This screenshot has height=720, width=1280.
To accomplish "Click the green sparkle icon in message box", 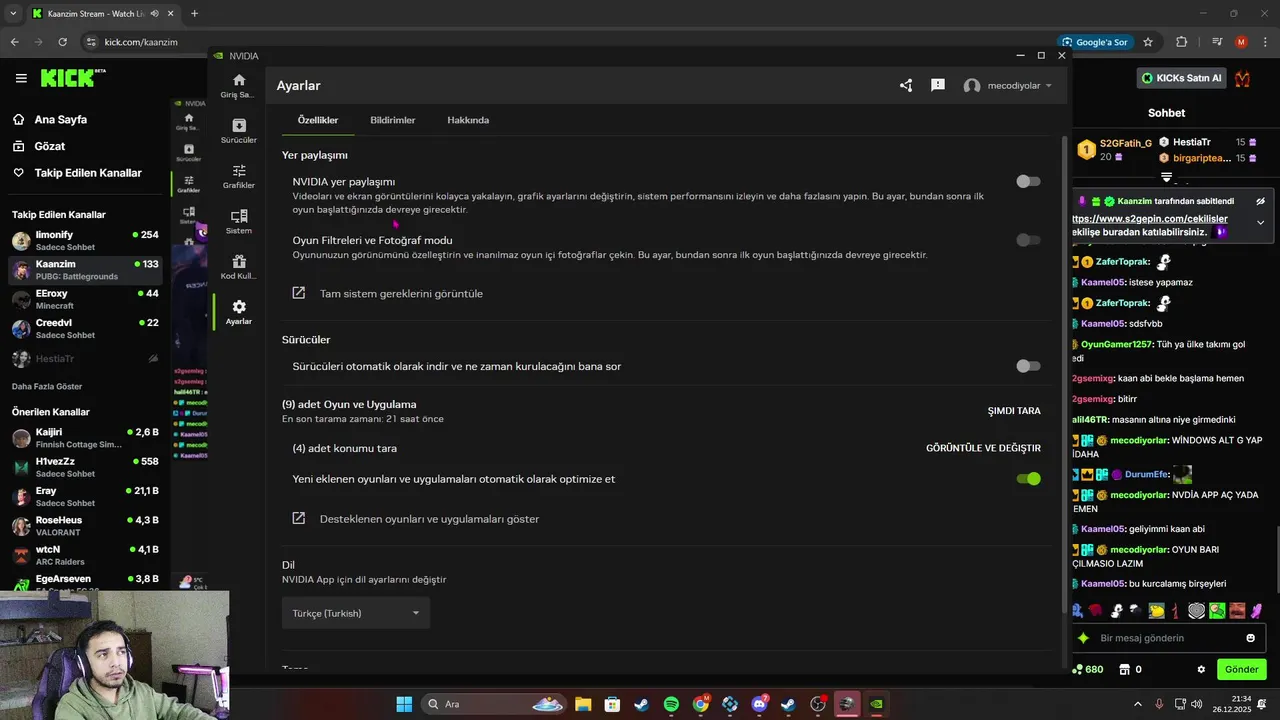I will (x=1083, y=638).
